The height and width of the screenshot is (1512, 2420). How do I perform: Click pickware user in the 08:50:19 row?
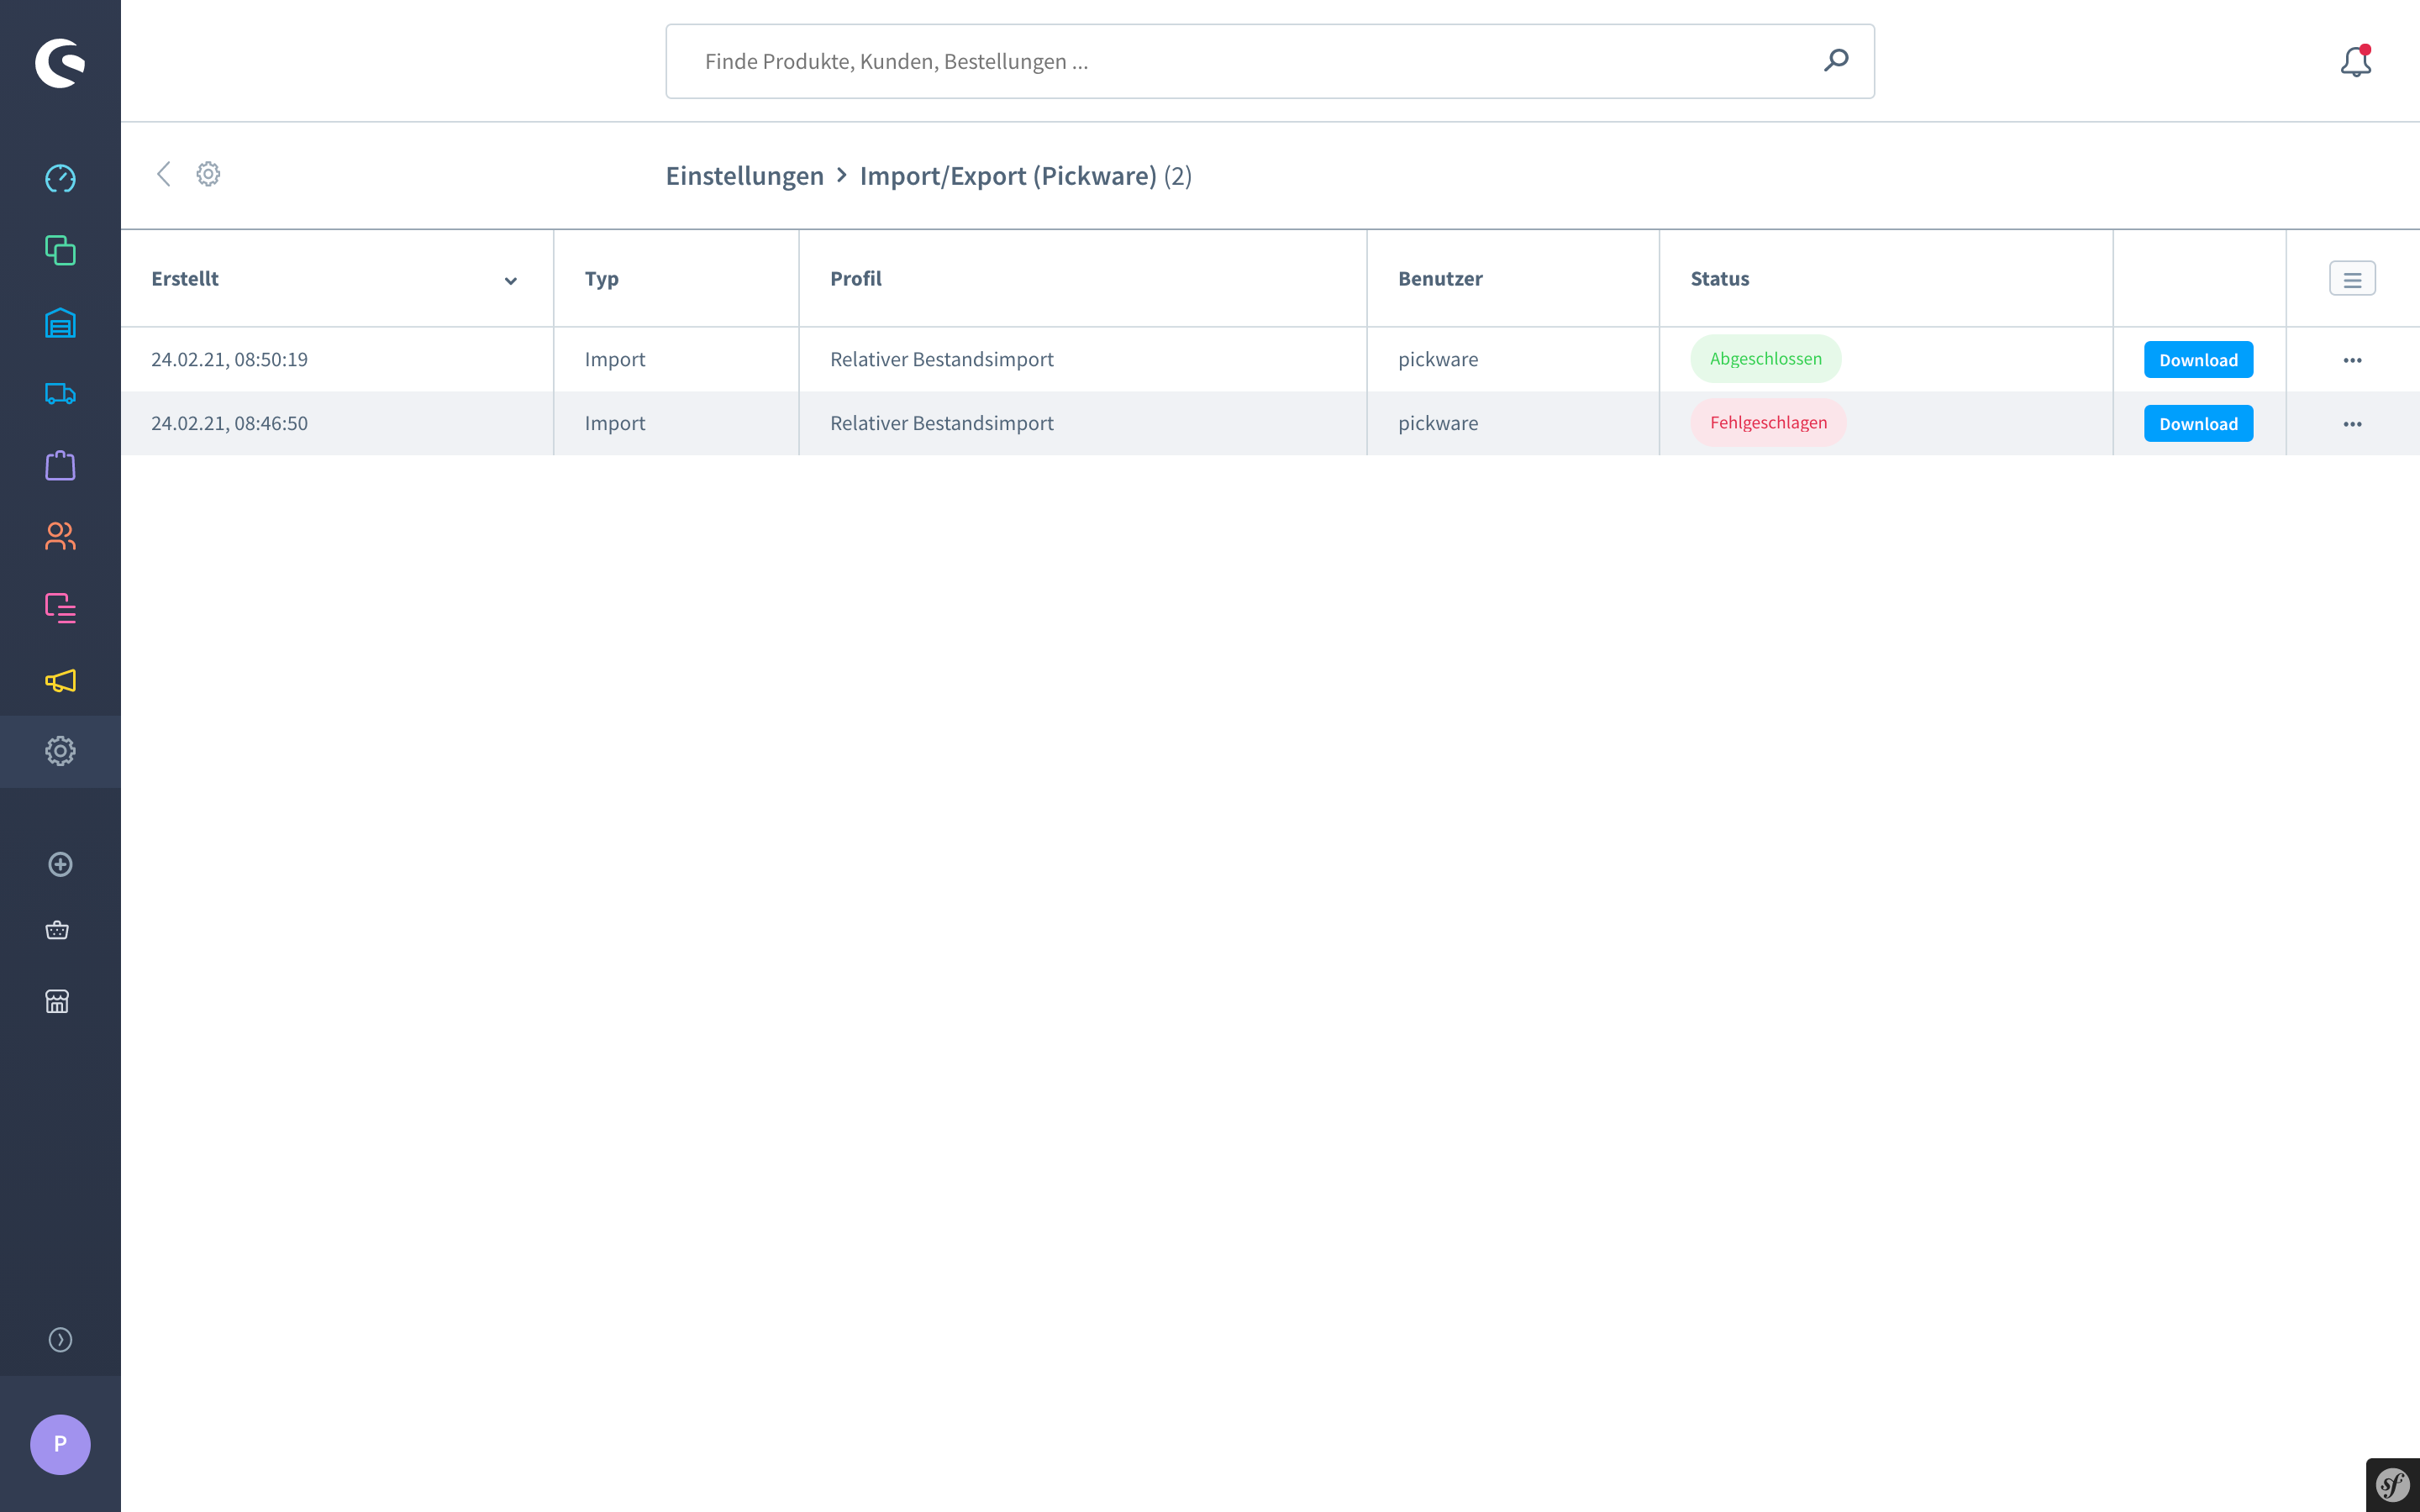(1438, 359)
